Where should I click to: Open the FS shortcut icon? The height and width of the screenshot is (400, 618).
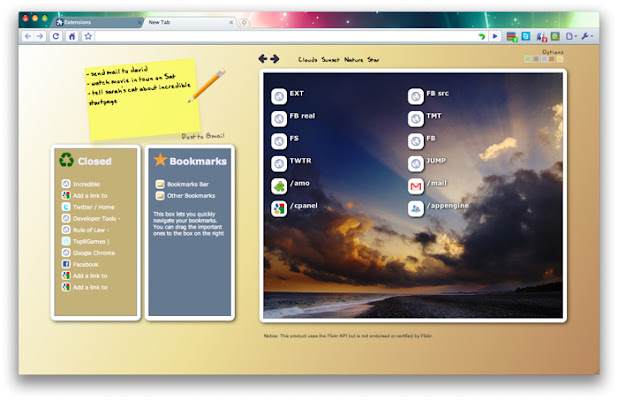tap(279, 141)
